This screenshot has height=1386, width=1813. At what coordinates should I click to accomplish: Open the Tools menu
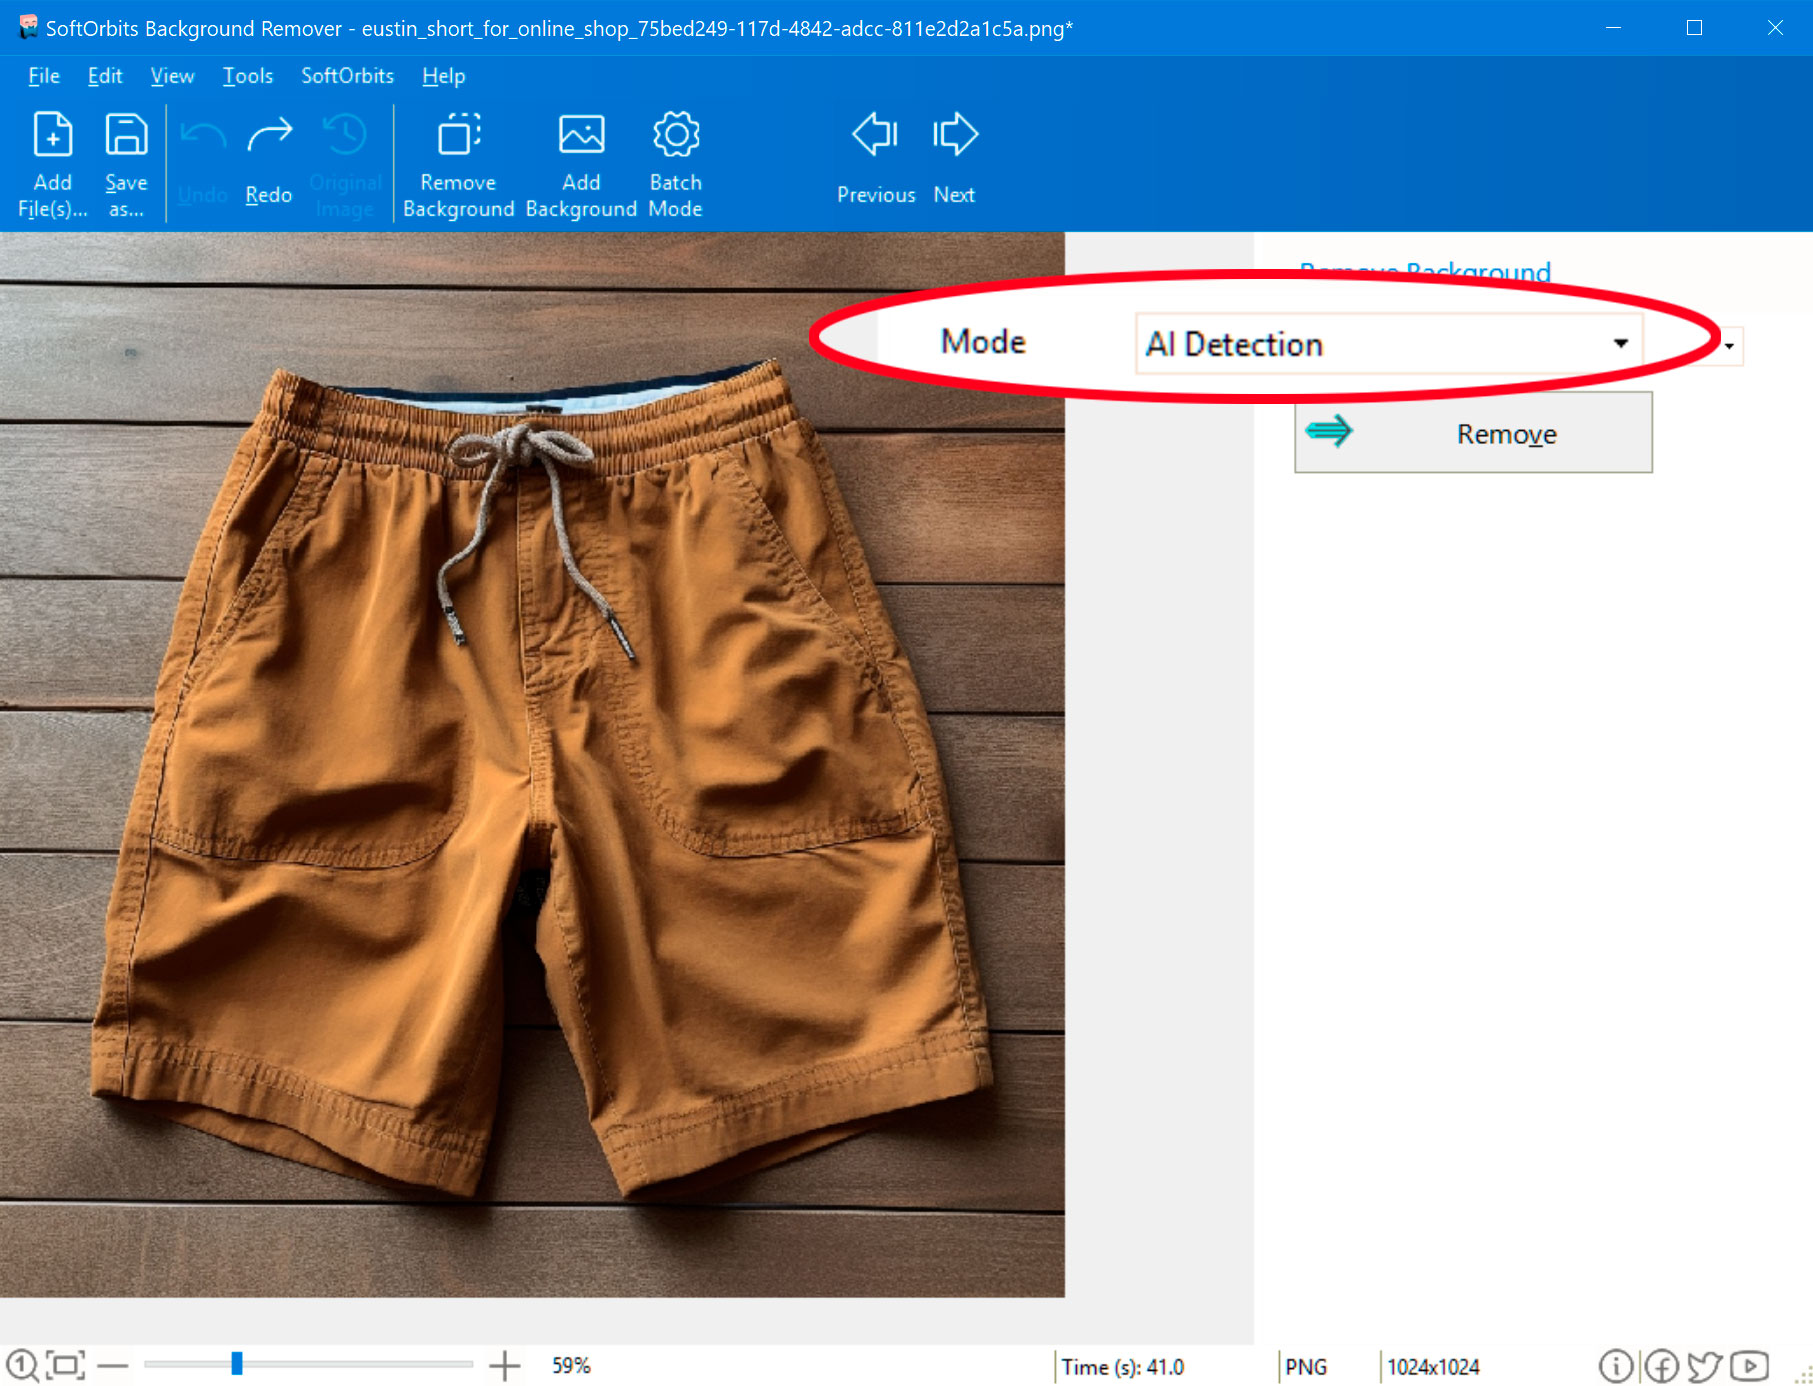click(x=248, y=75)
